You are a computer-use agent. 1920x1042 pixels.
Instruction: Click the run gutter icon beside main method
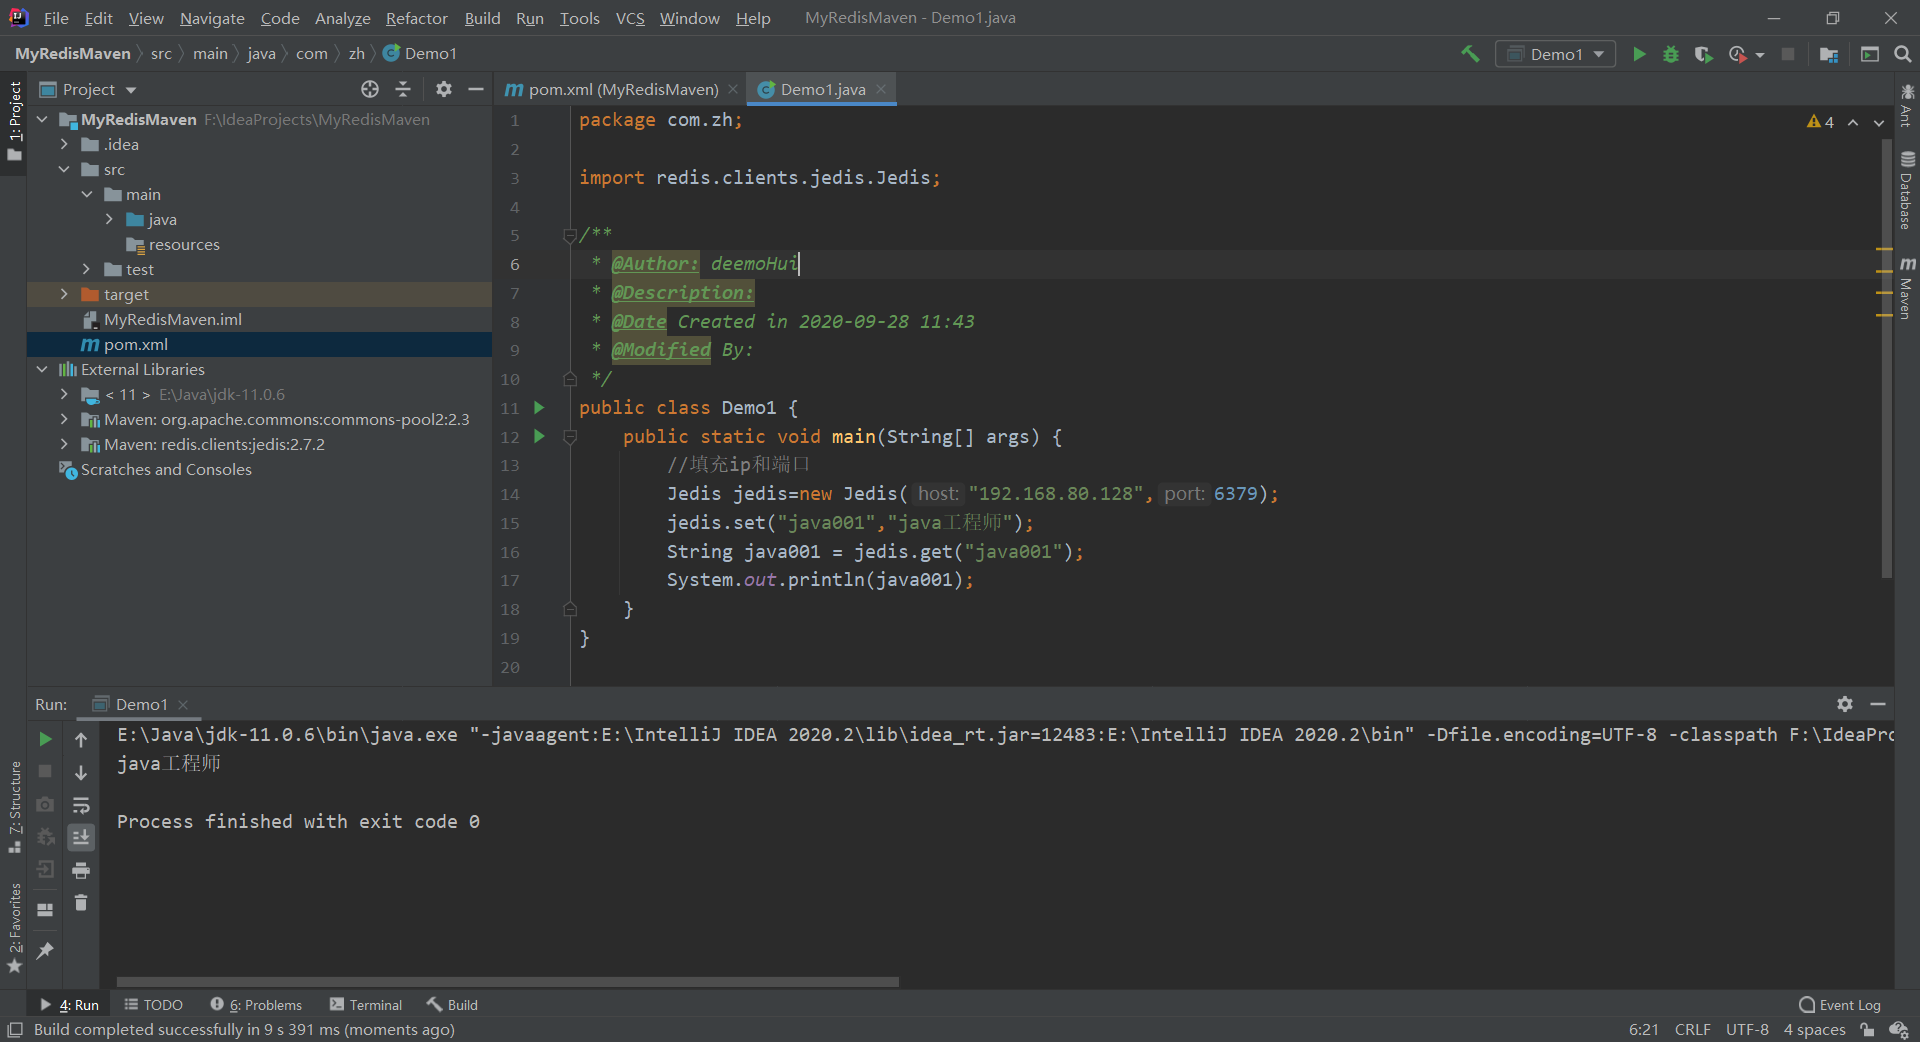(539, 436)
